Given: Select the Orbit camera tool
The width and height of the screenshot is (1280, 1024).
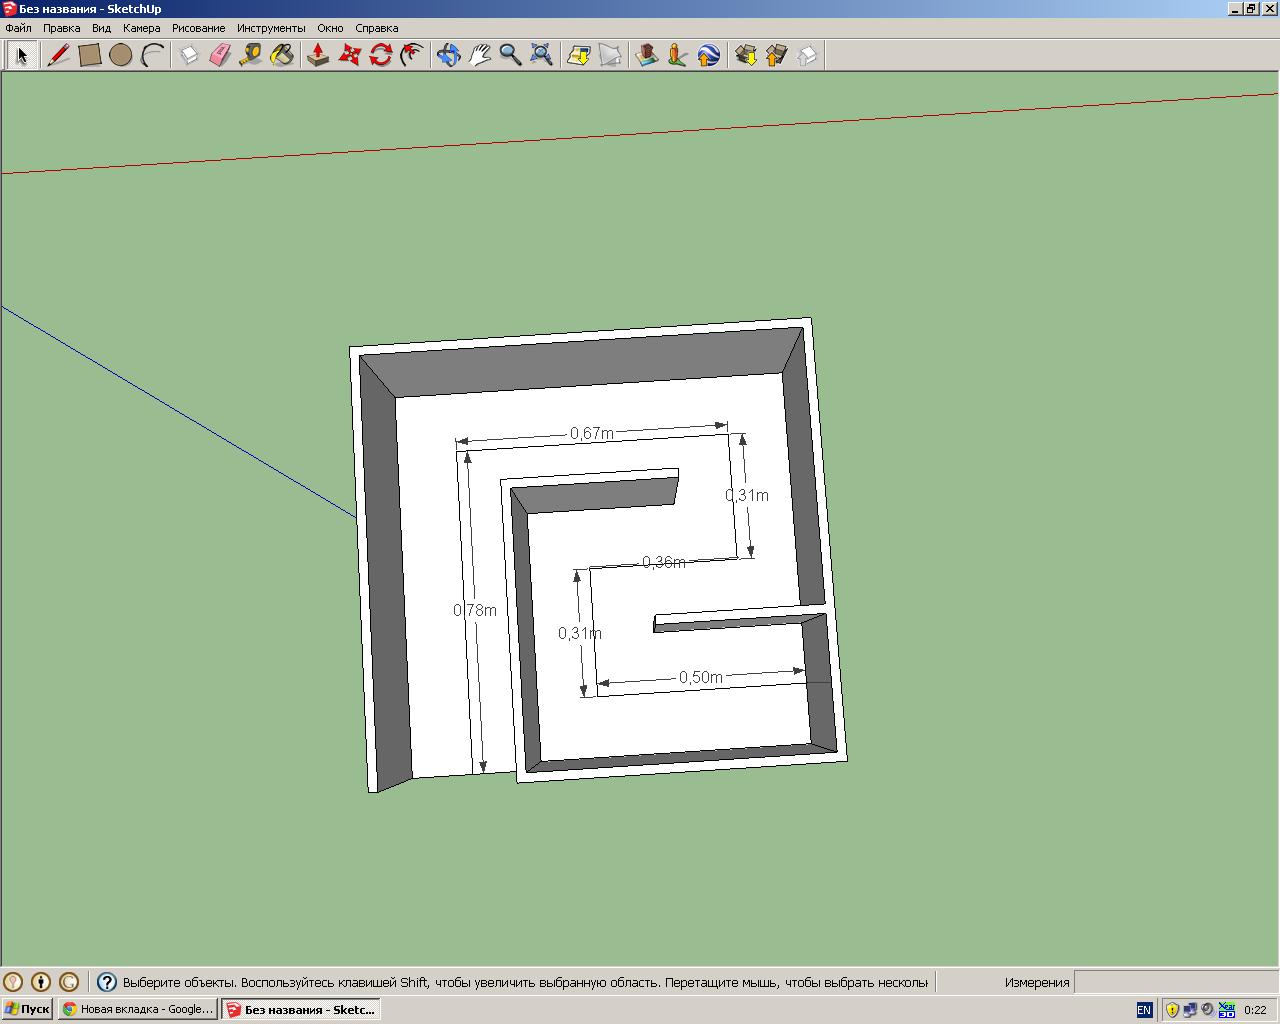Looking at the screenshot, I should click(448, 55).
